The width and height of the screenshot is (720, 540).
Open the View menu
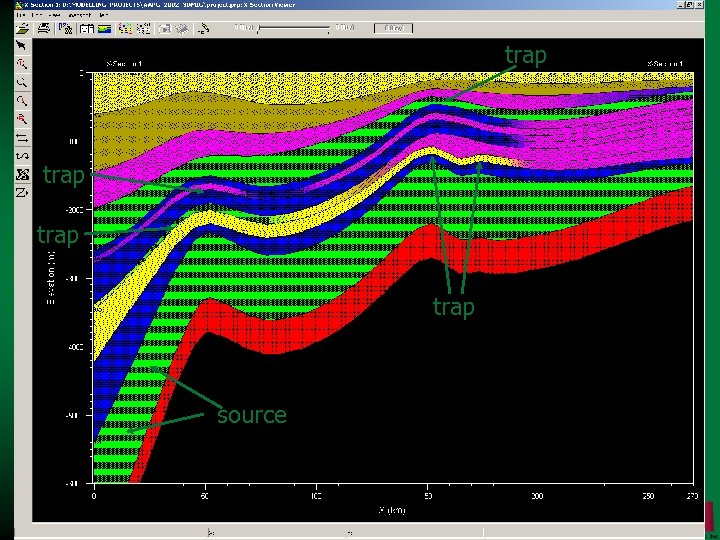coord(55,15)
